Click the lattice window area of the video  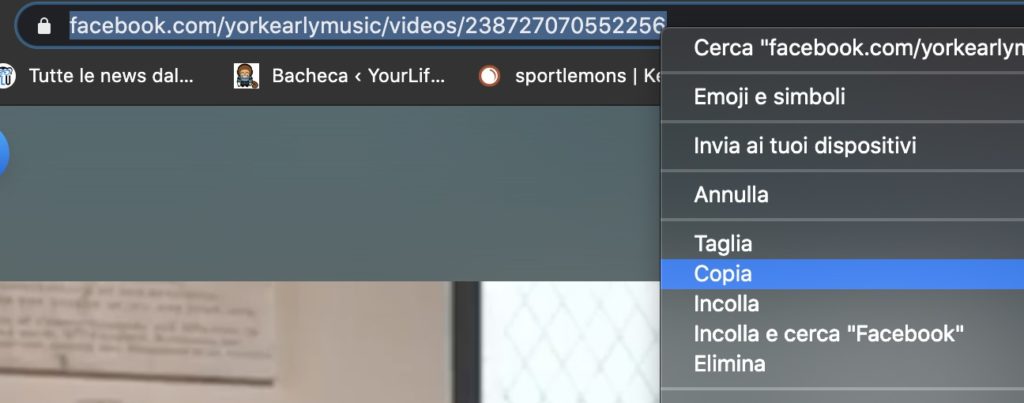[570, 342]
